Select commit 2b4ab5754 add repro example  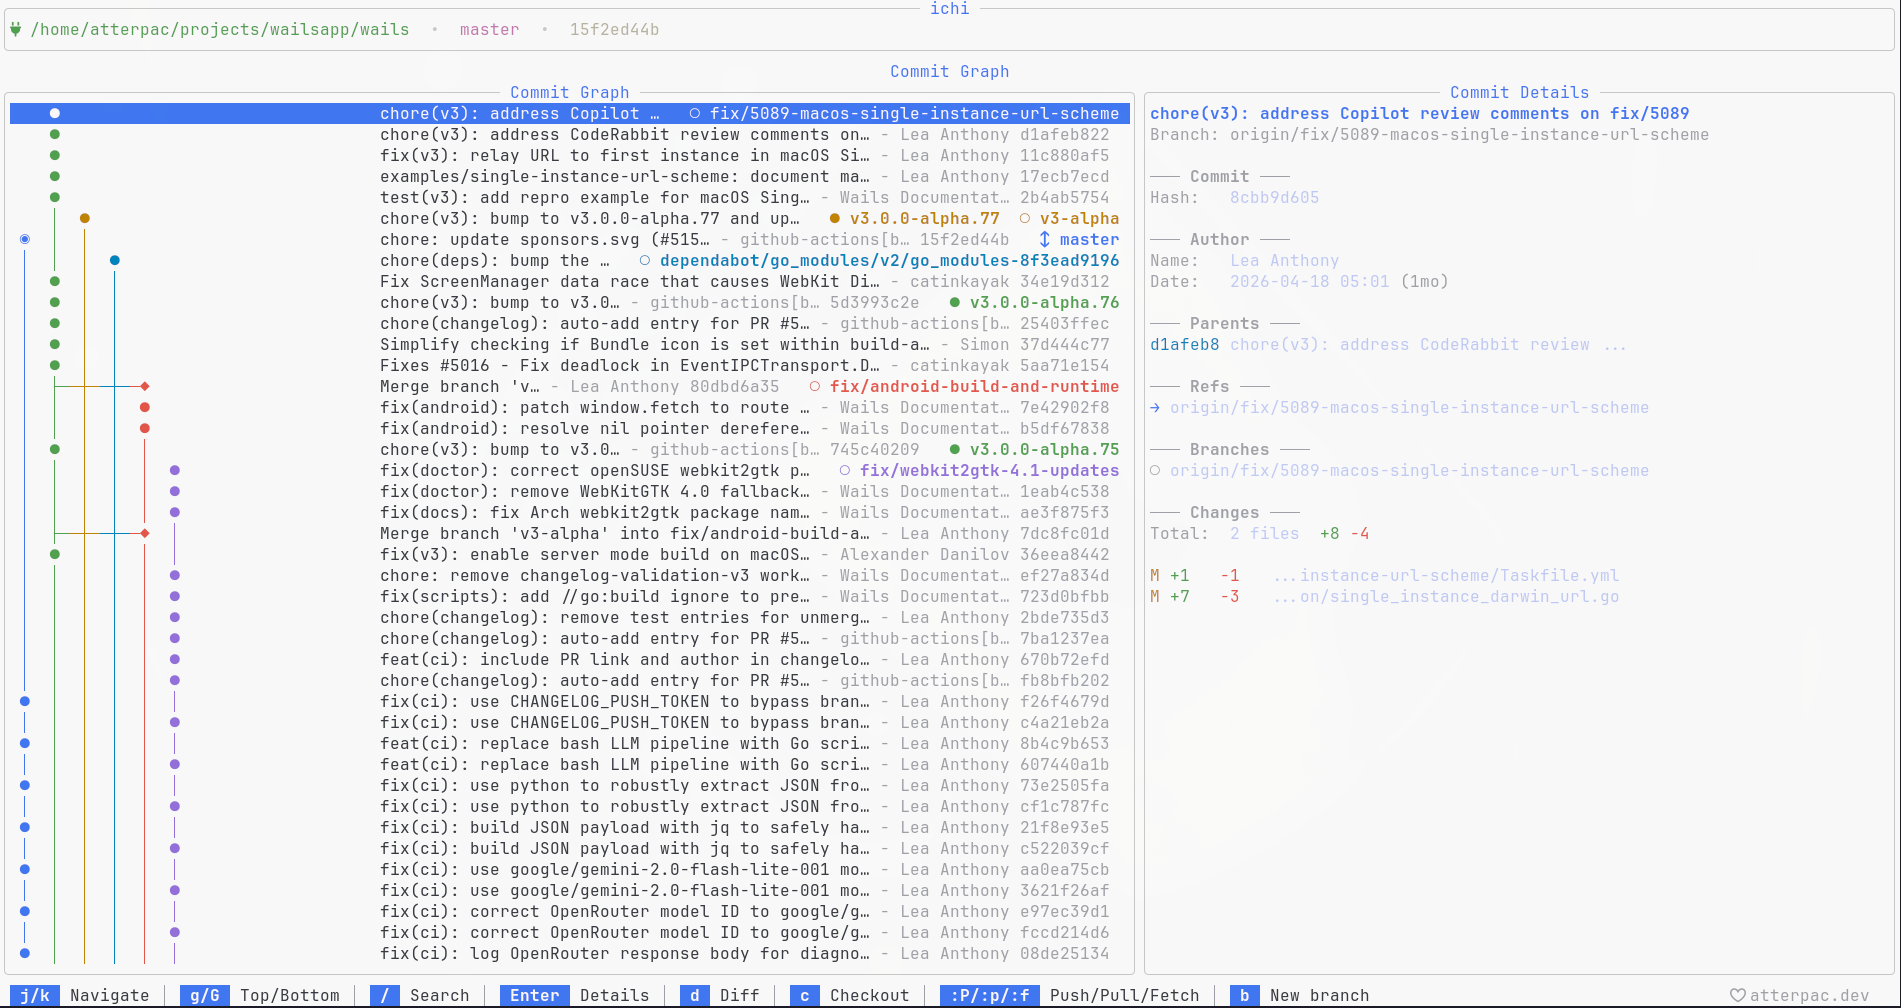570,198
